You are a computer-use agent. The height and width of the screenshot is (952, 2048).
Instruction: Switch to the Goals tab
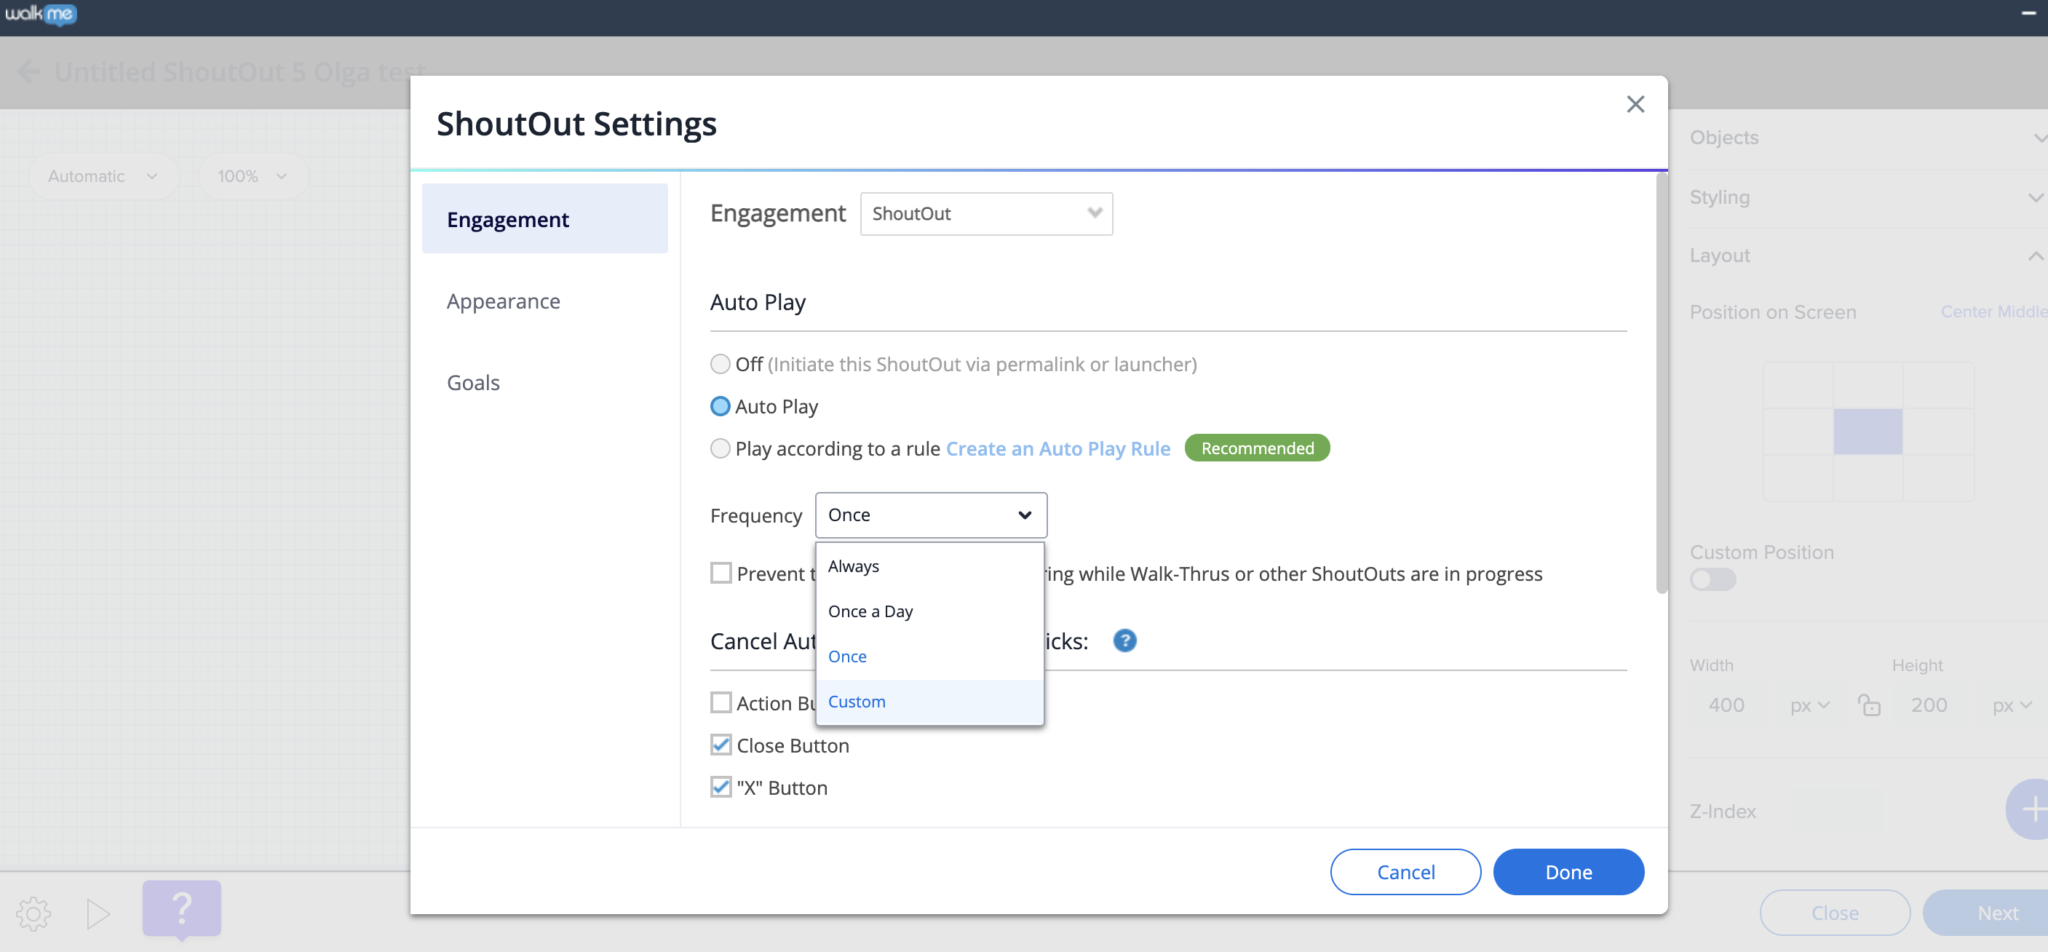pyautogui.click(x=473, y=382)
